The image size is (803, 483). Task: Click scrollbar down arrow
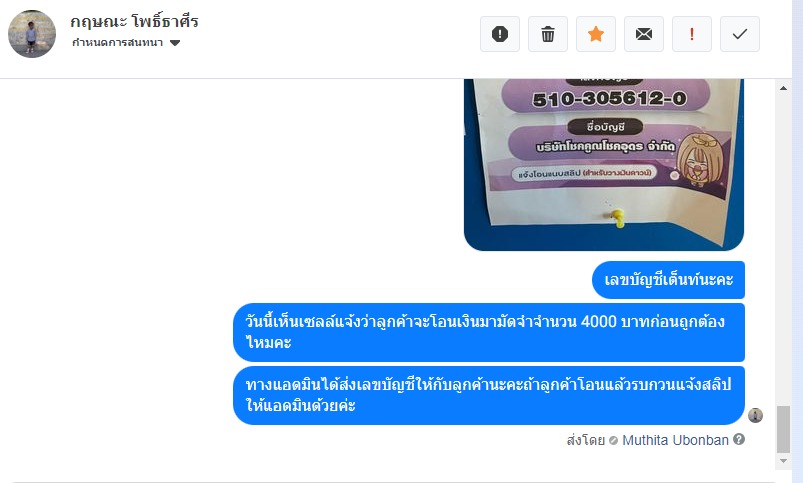pos(783,461)
